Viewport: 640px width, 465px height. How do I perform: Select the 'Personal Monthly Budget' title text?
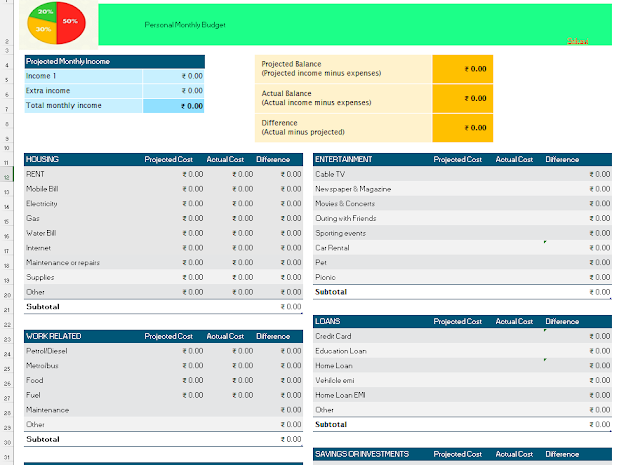click(x=185, y=25)
